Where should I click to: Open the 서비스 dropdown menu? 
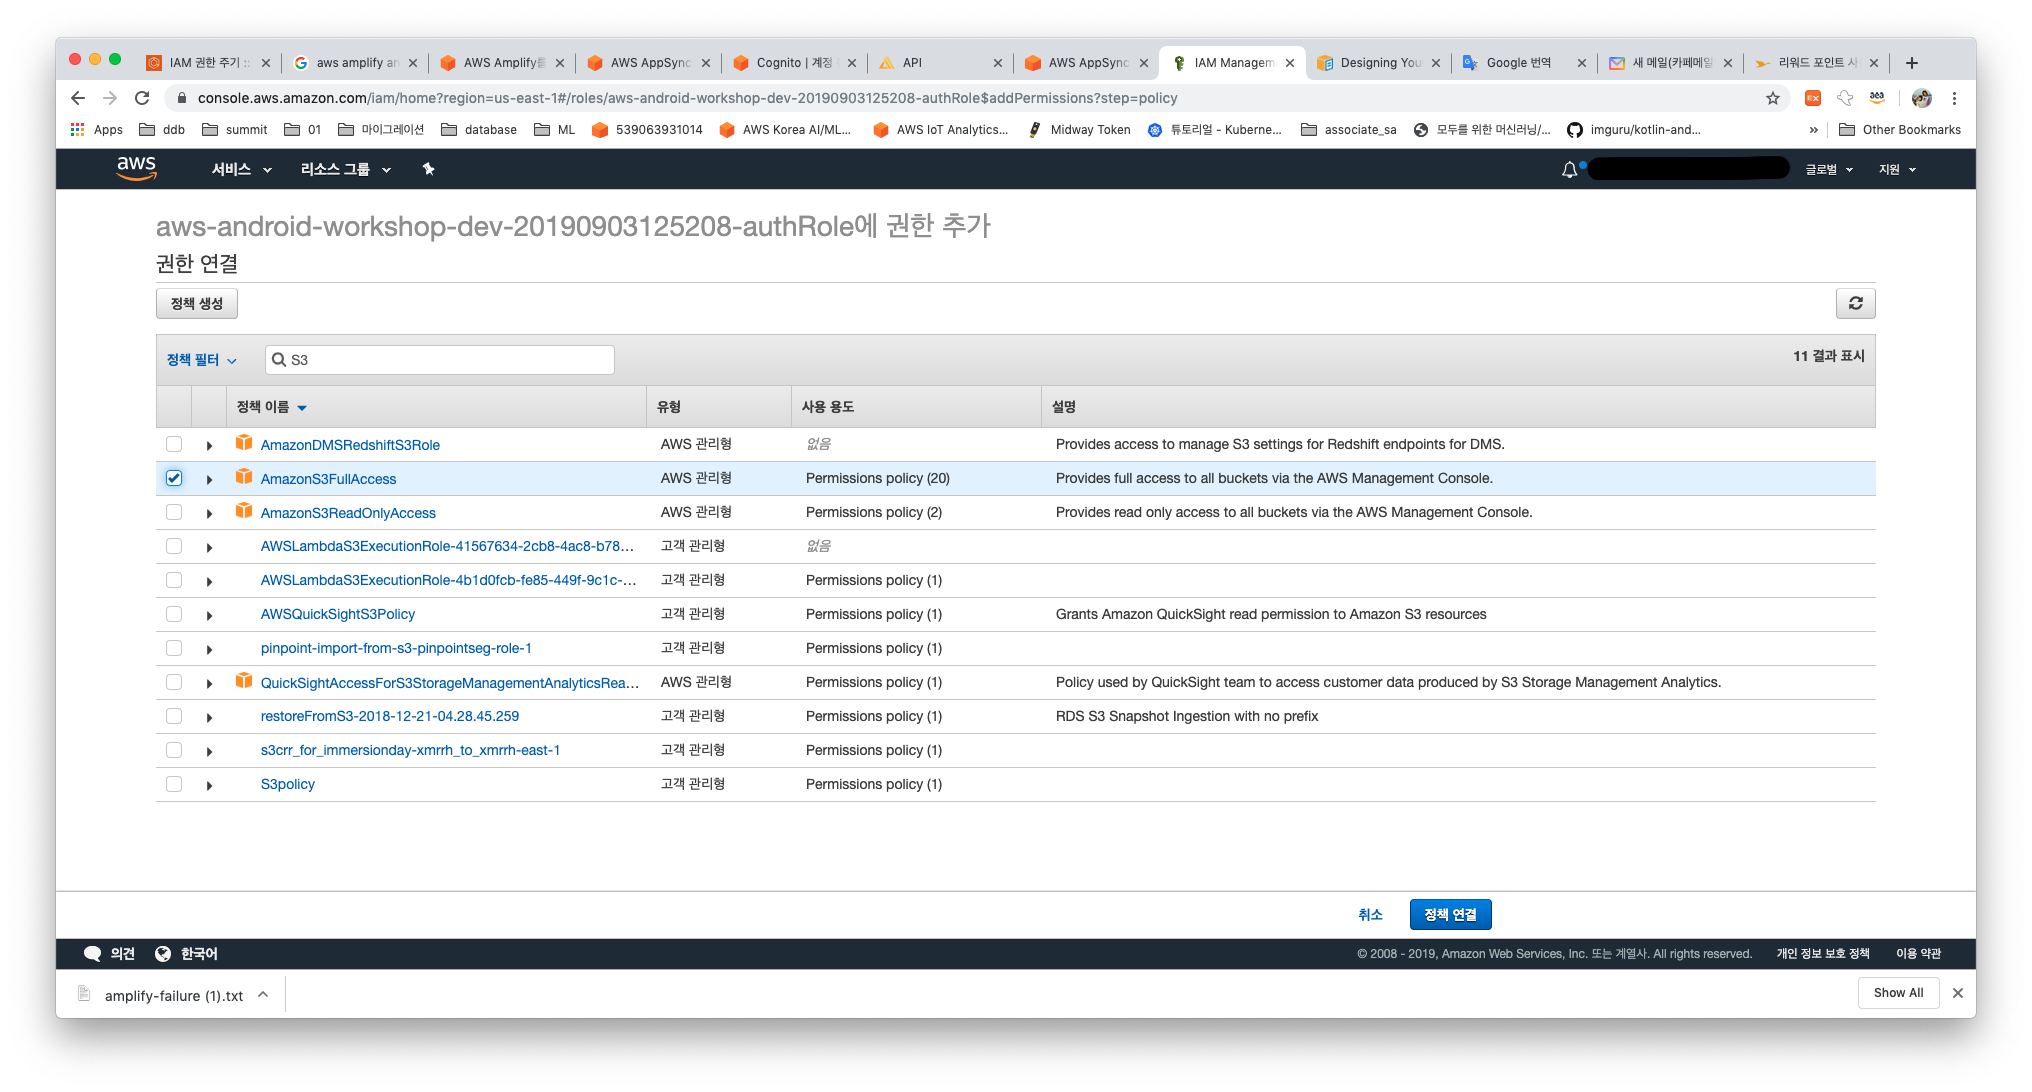click(x=241, y=169)
